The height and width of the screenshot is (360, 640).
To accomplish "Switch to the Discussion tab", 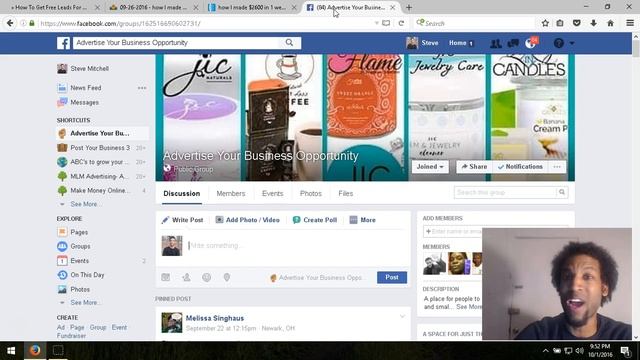I will coord(182,193).
